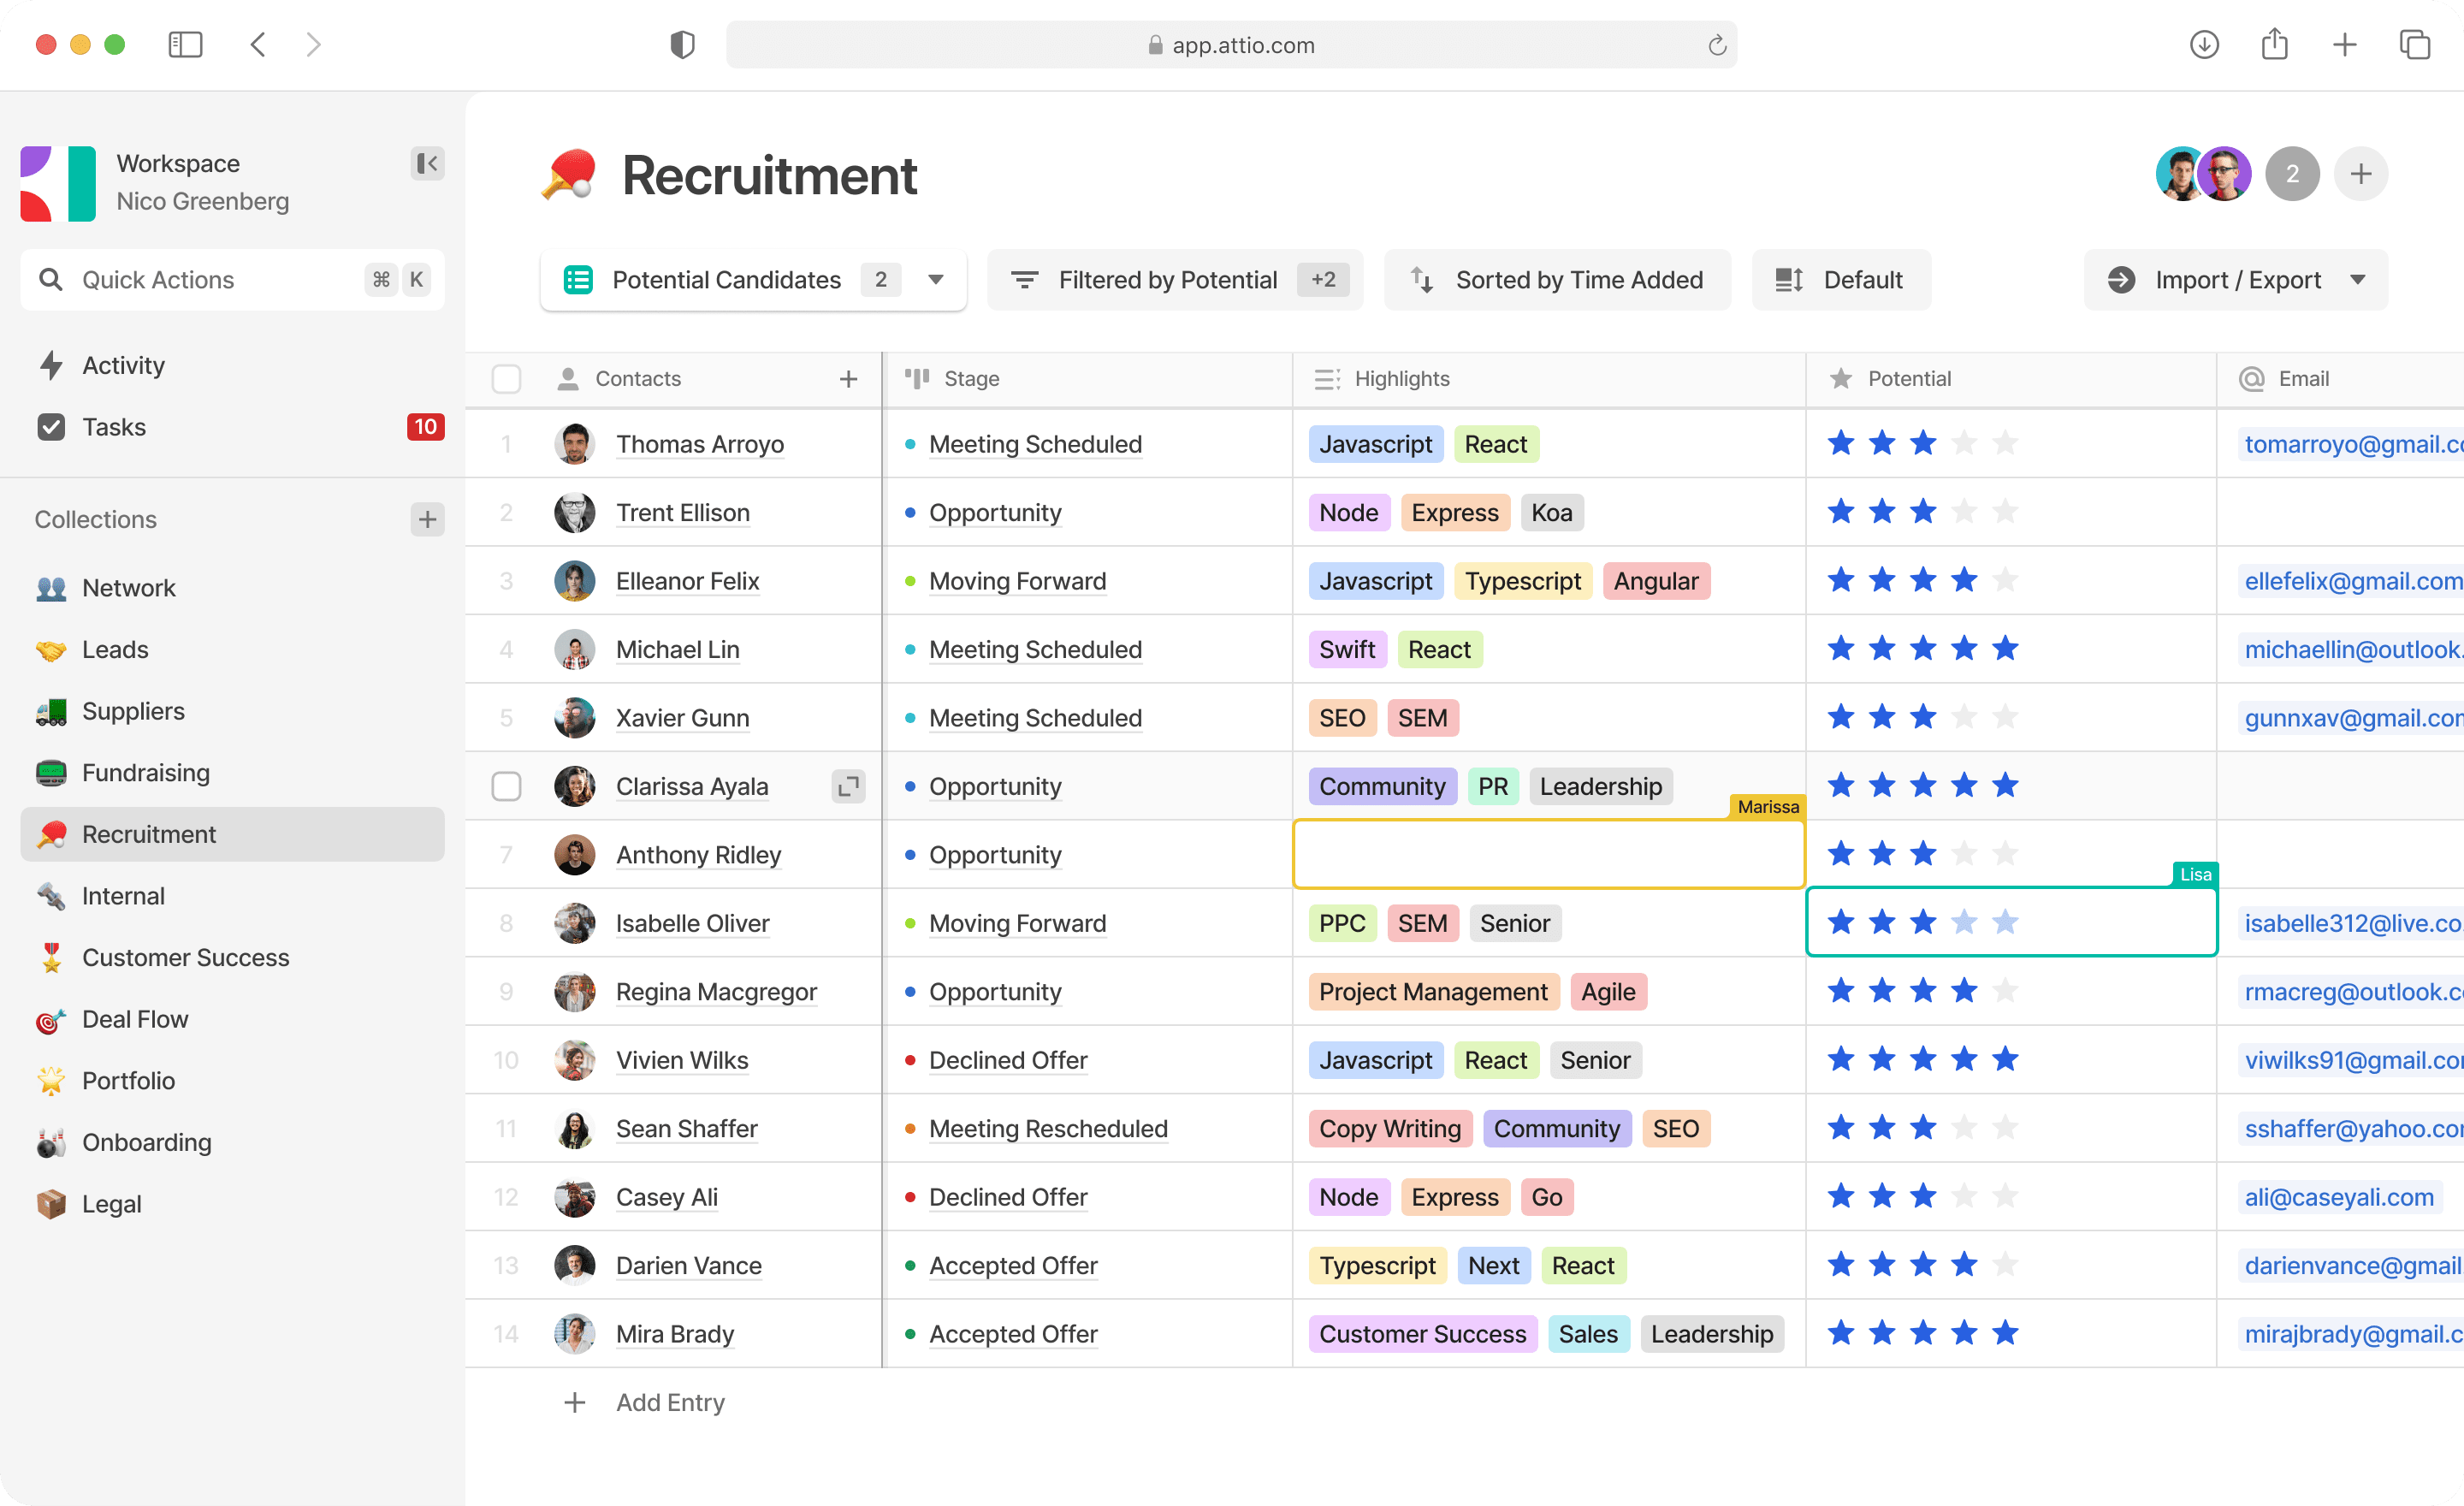Collapse the workspace sidebar panel
Image resolution: width=2464 pixels, height=1506 pixels.
427,163
